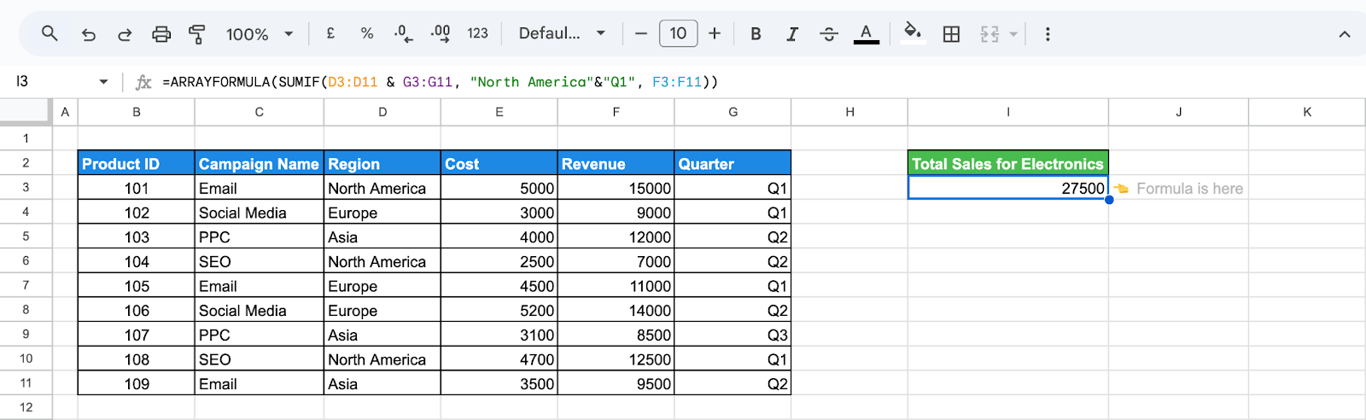Select row 11 header
1366x420 pixels.
(x=26, y=383)
